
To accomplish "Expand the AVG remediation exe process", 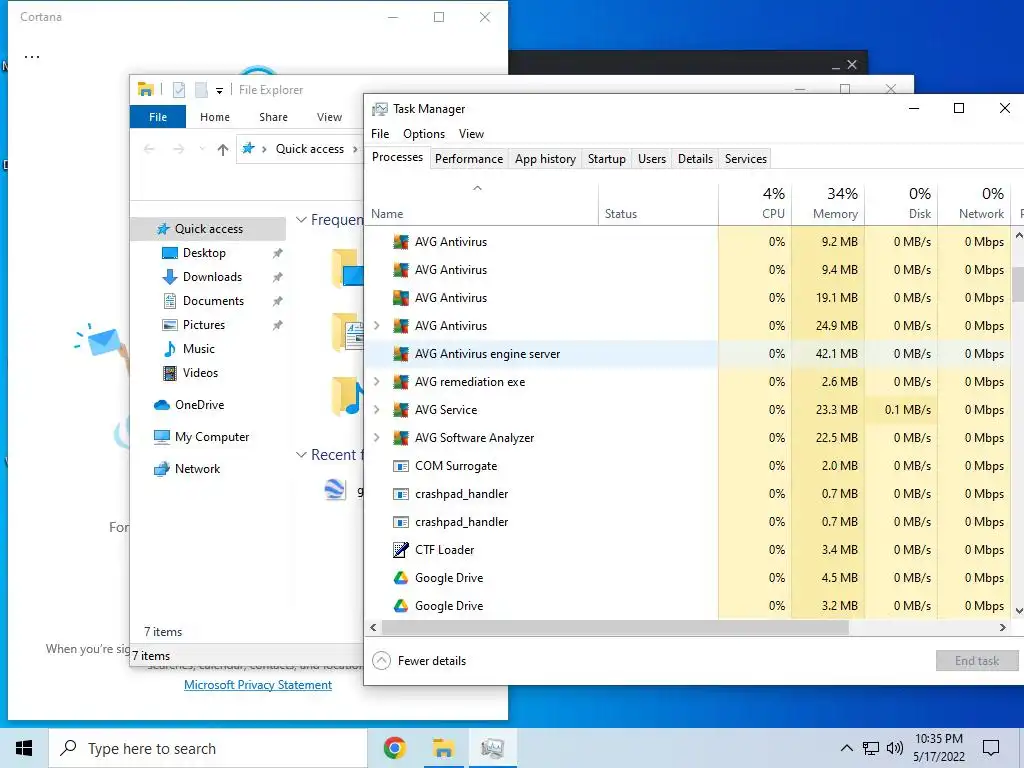I will click(377, 382).
